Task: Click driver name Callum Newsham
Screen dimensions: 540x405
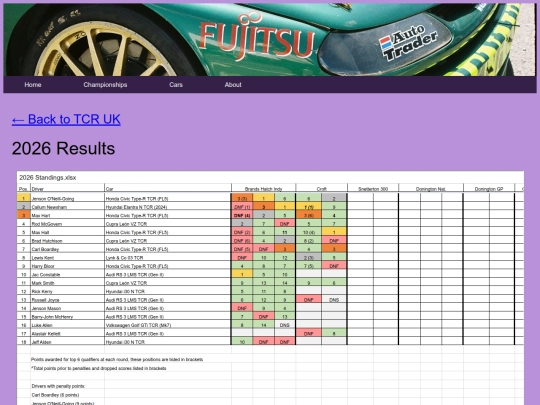Action: (49, 207)
